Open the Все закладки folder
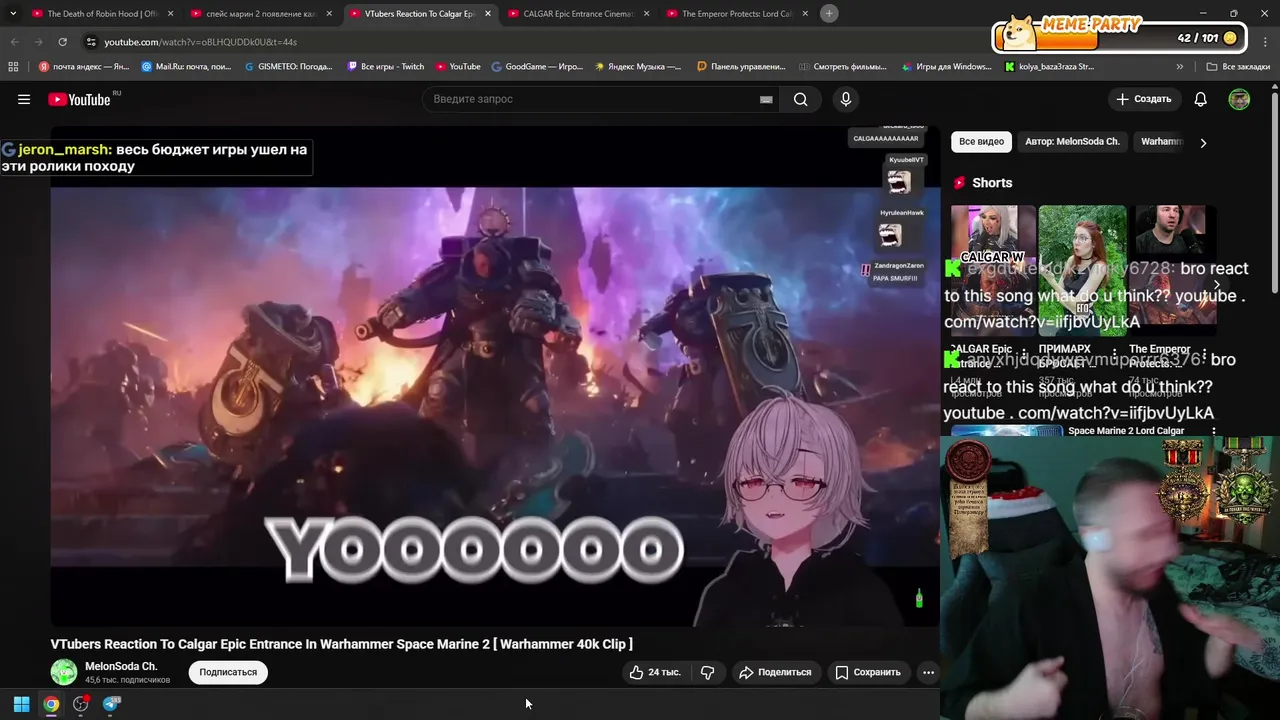Viewport: 1280px width, 720px height. point(1238,67)
